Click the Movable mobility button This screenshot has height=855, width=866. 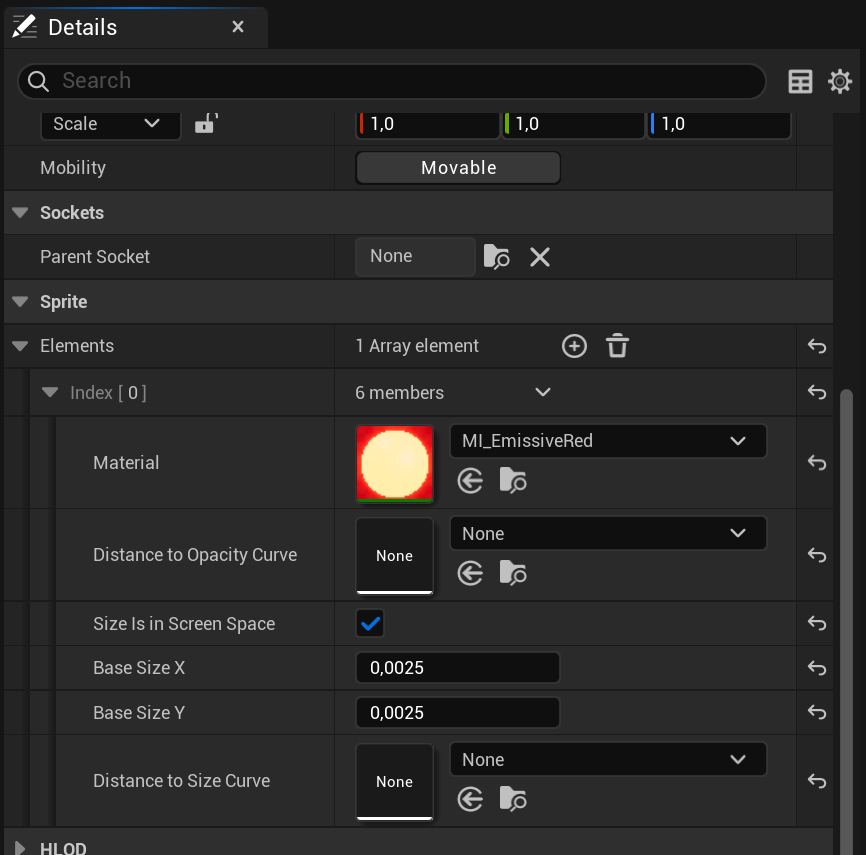coord(458,167)
